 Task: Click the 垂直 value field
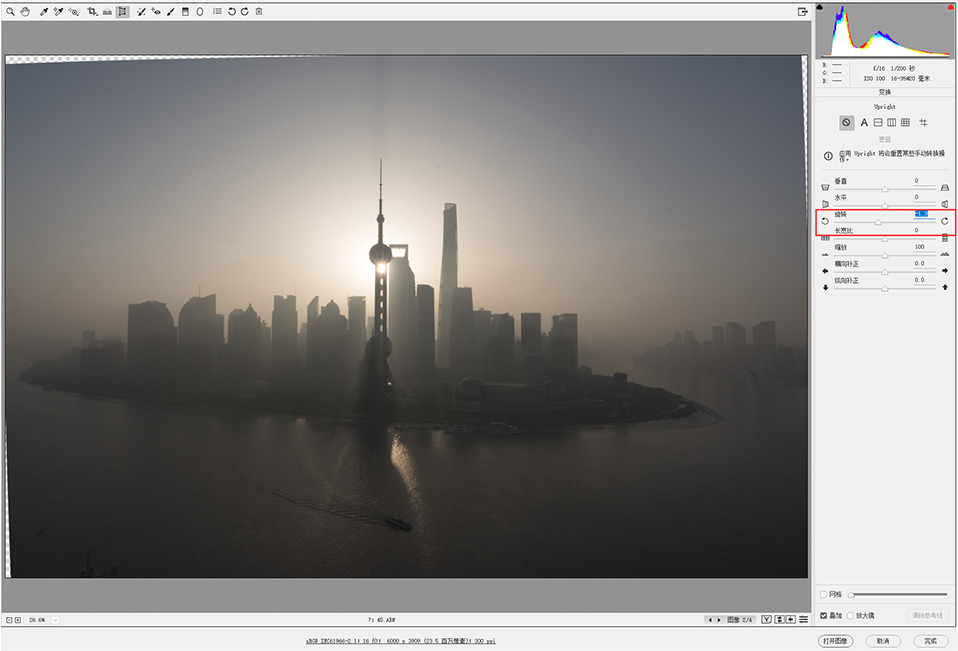pyautogui.click(x=924, y=181)
